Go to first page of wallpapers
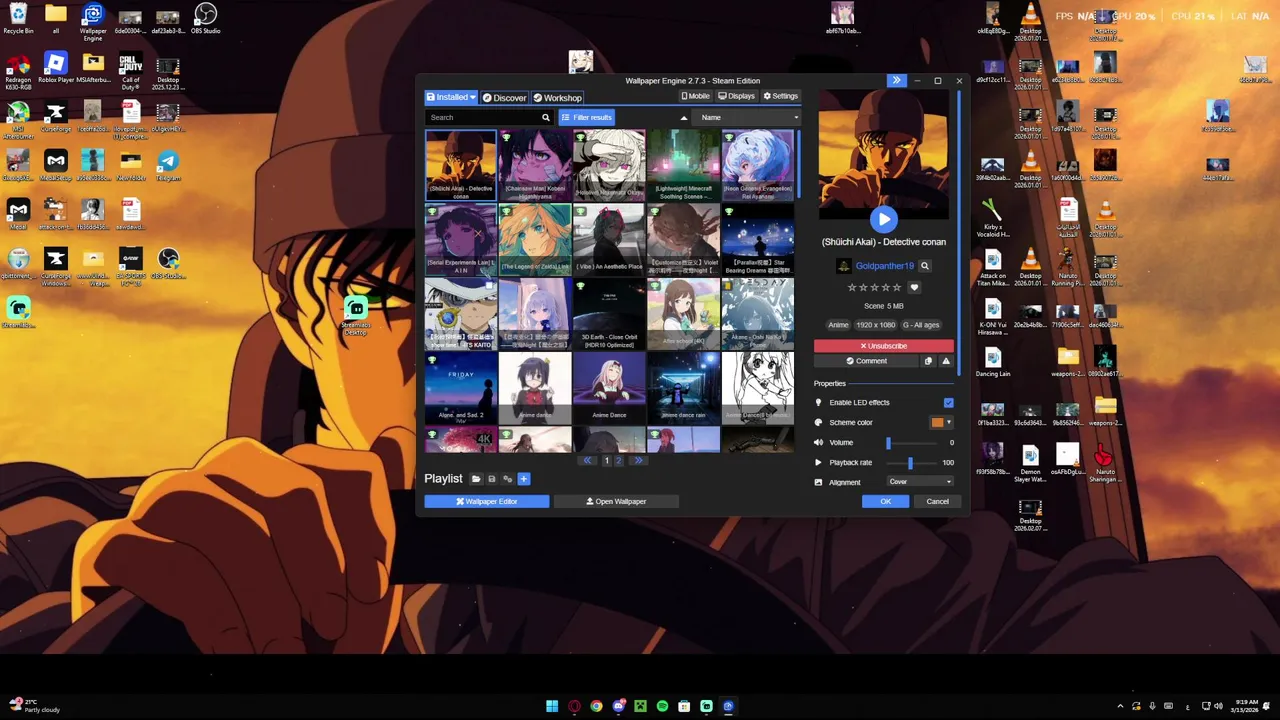Image resolution: width=1280 pixels, height=720 pixels. (x=588, y=460)
